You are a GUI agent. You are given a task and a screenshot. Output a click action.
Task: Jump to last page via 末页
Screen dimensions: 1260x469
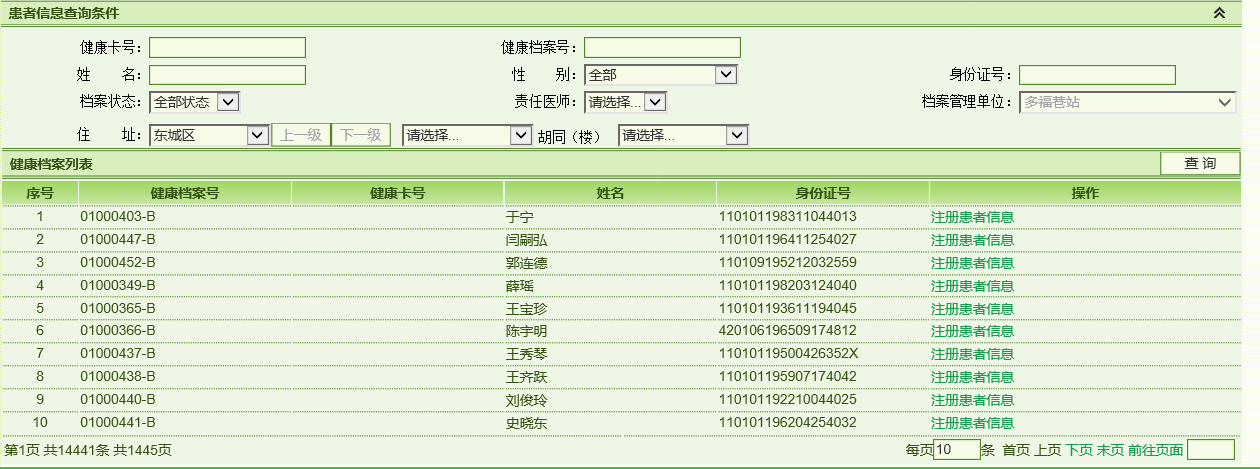click(1110, 451)
